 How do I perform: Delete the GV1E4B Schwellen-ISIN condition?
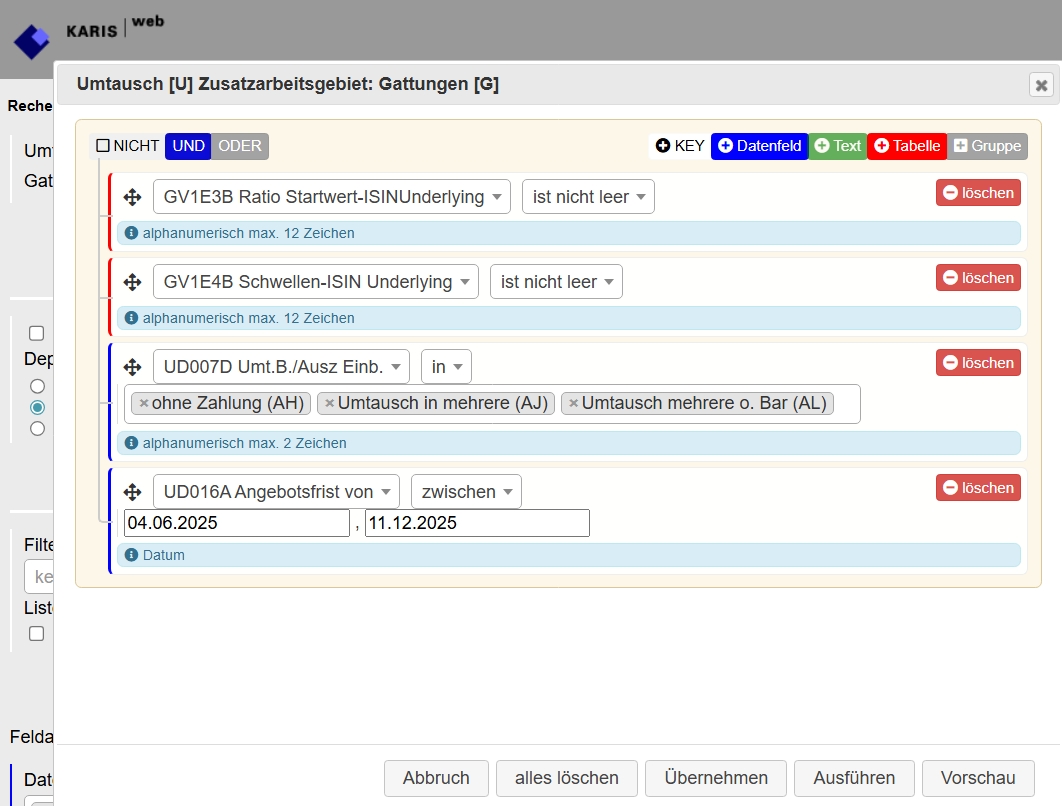[978, 278]
